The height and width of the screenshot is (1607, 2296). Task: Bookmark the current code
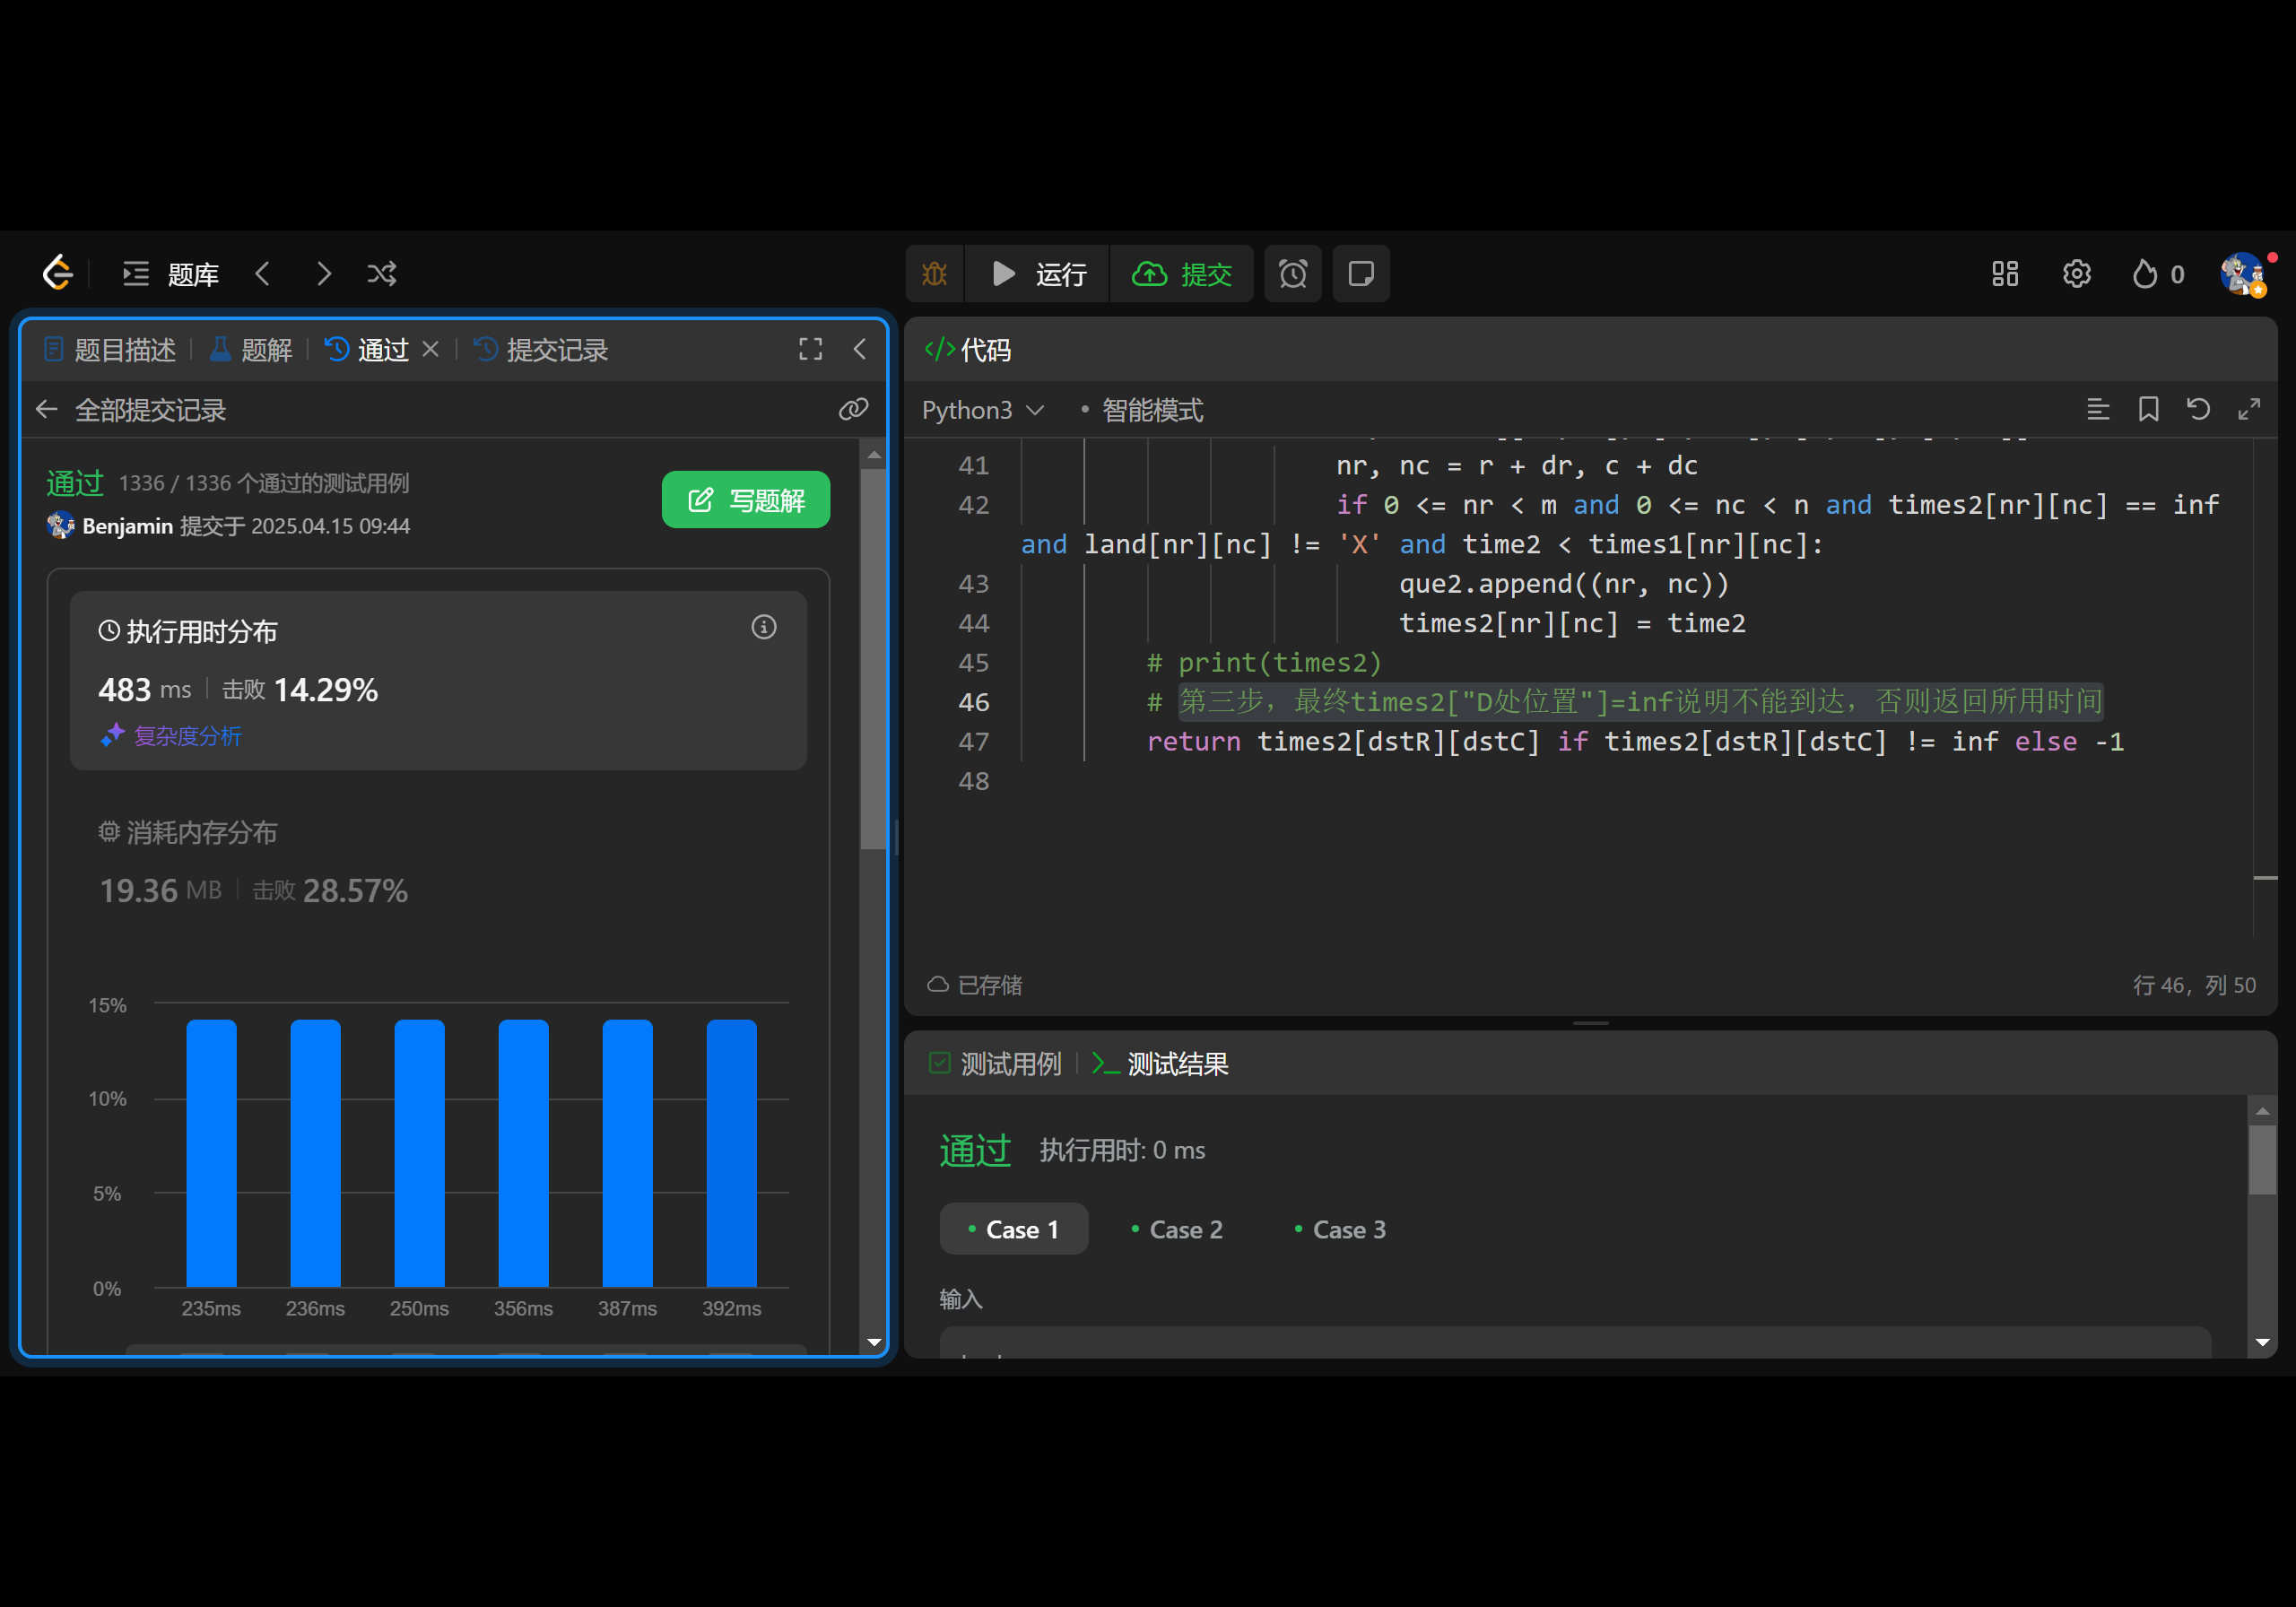click(2148, 409)
